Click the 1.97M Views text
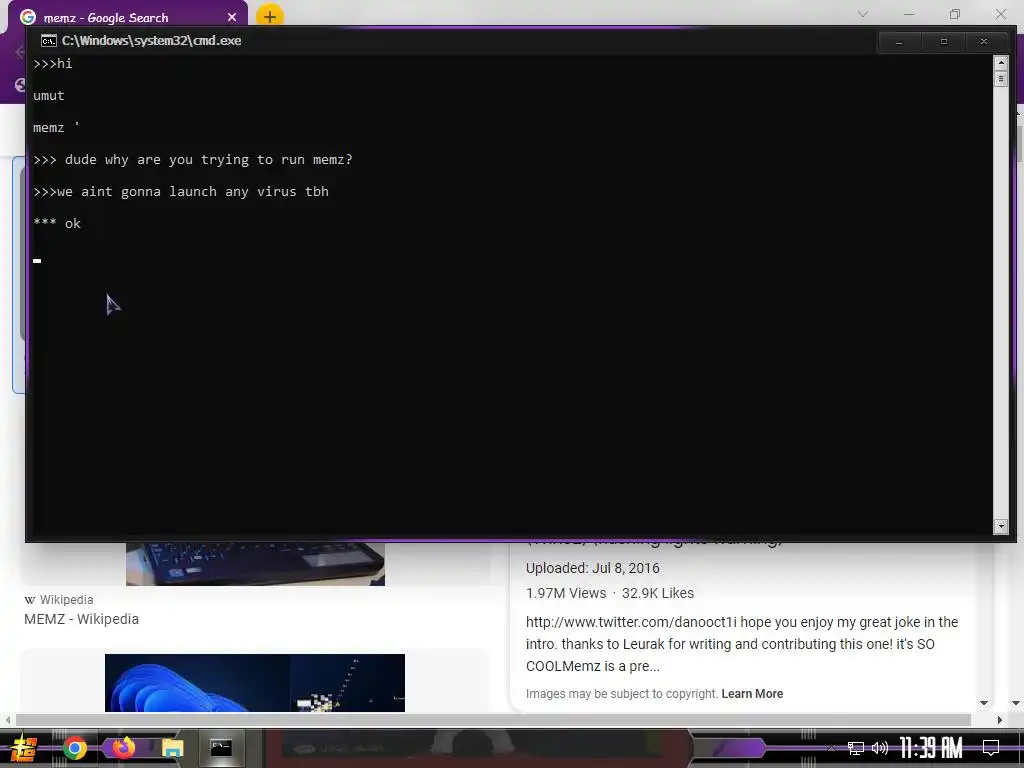This screenshot has width=1024, height=768. coord(566,593)
